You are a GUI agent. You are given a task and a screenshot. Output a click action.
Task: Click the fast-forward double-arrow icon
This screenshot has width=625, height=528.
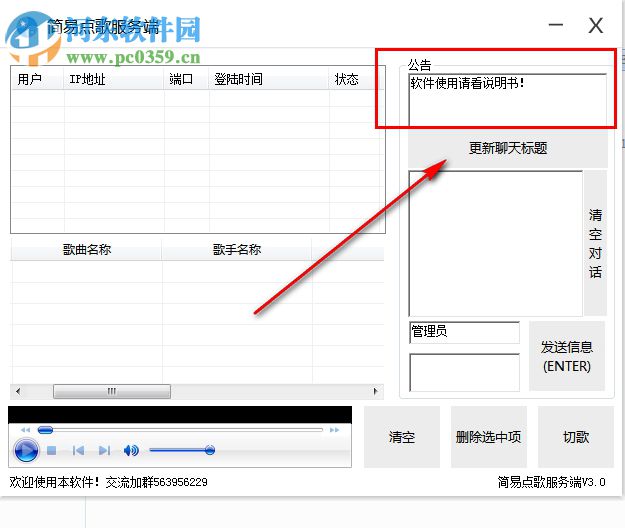pos(334,430)
